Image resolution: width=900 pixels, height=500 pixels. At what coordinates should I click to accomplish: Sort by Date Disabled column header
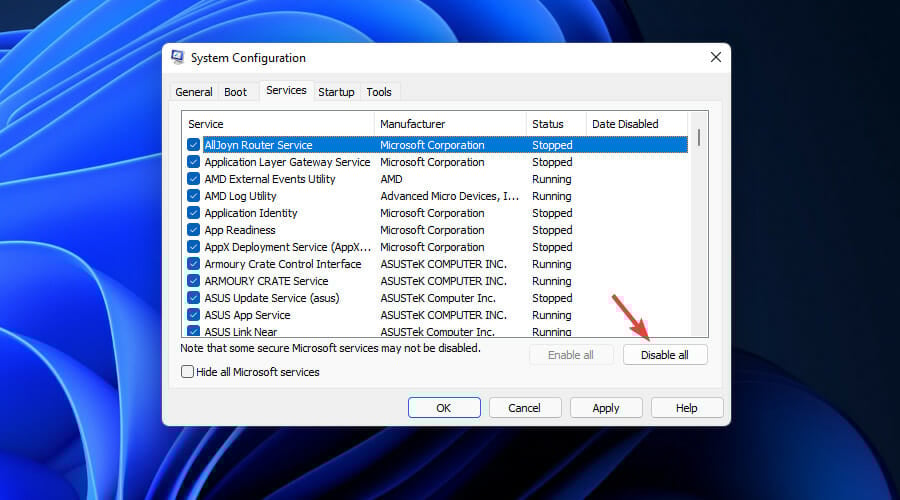tap(637, 124)
